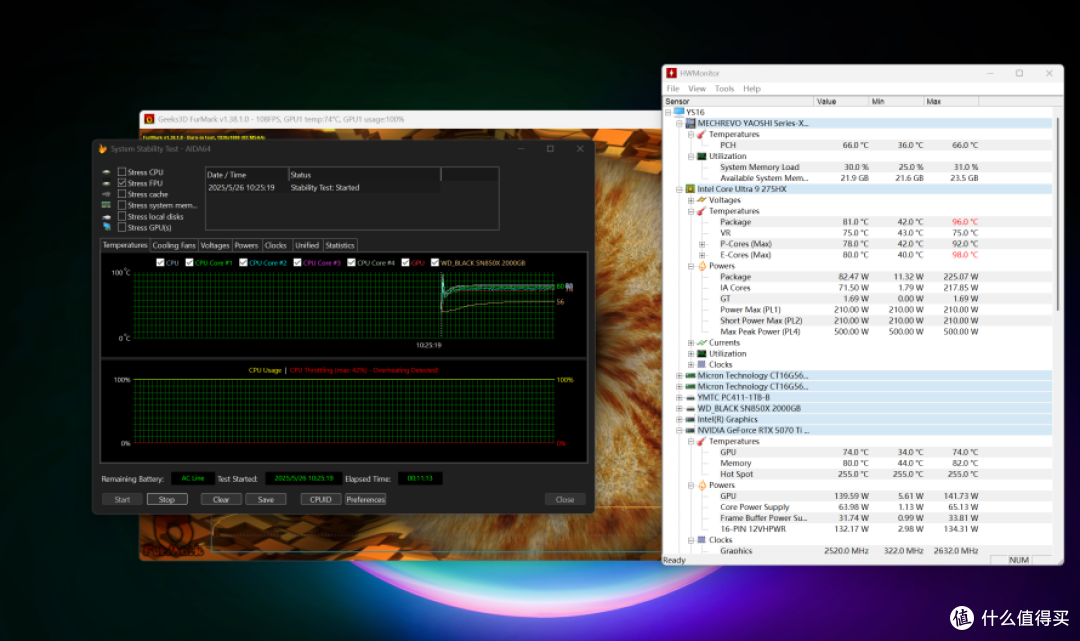Click the Clear button in AIDA64
This screenshot has height=641, width=1080.
tap(221, 499)
